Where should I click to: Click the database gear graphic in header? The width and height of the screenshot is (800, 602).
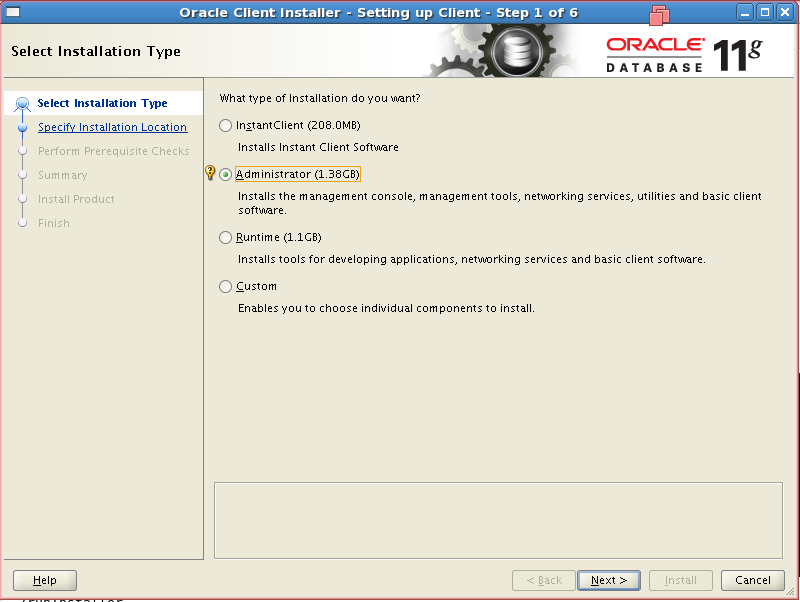pos(516,52)
